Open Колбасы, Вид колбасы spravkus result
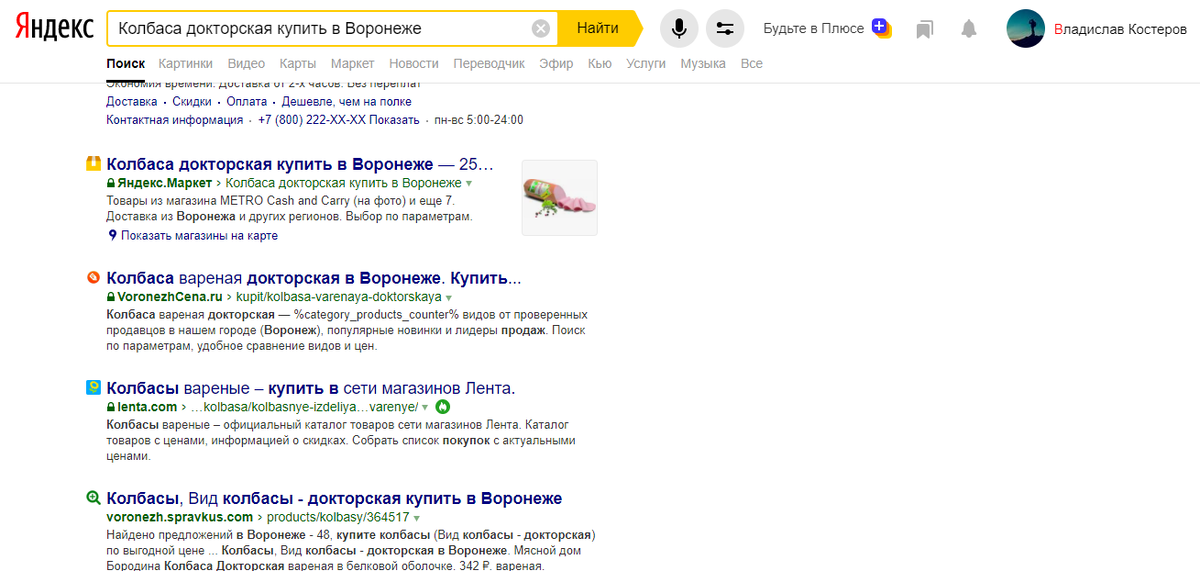The image size is (1200, 571). [x=334, y=498]
